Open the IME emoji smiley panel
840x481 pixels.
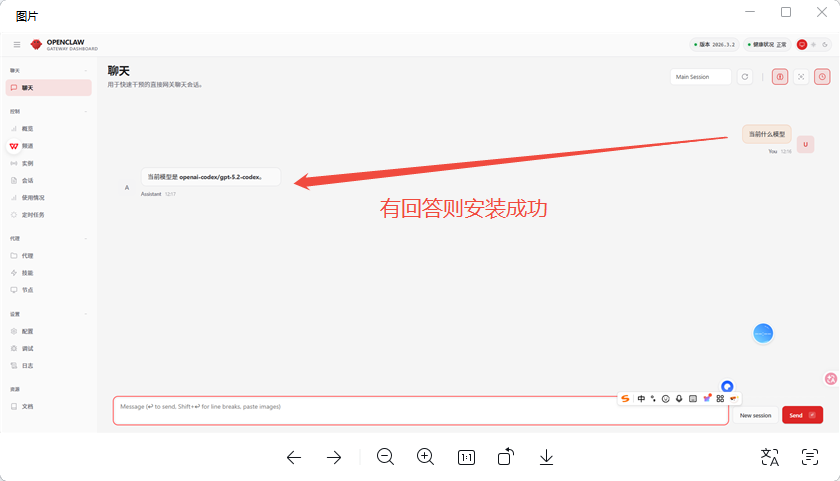pyautogui.click(x=666, y=399)
